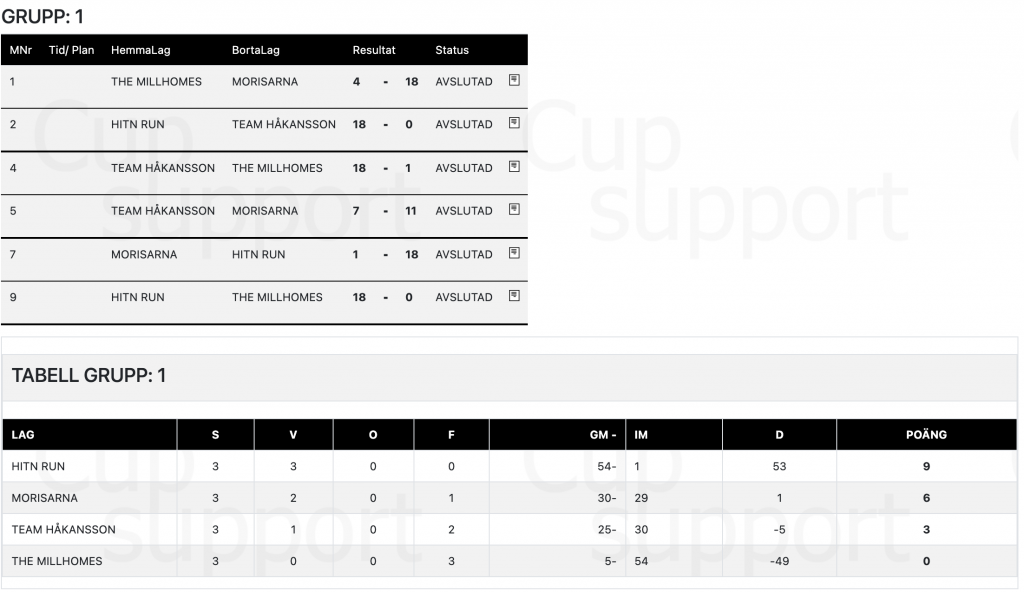Viewport: 1024px width, 592px height.
Task: Click MORISARNA home team in match 7
Action: (x=144, y=254)
